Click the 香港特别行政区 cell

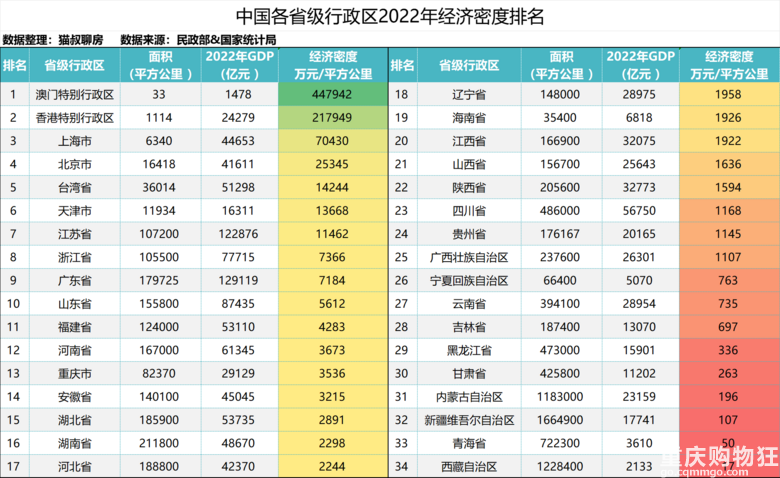(x=75, y=118)
